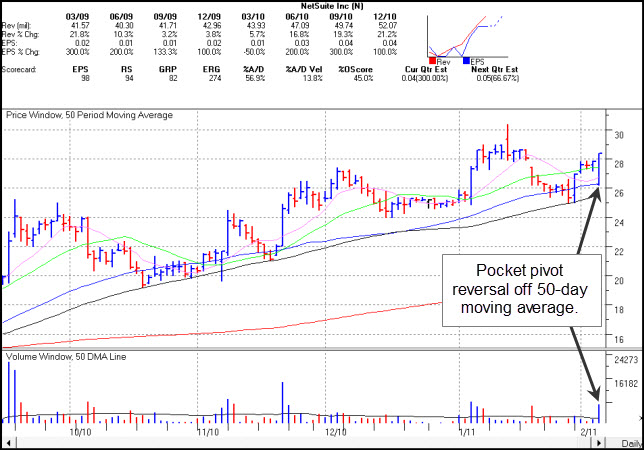Select the 06/09 quarter column header
Screen dimensions: 644x450
tap(121, 16)
